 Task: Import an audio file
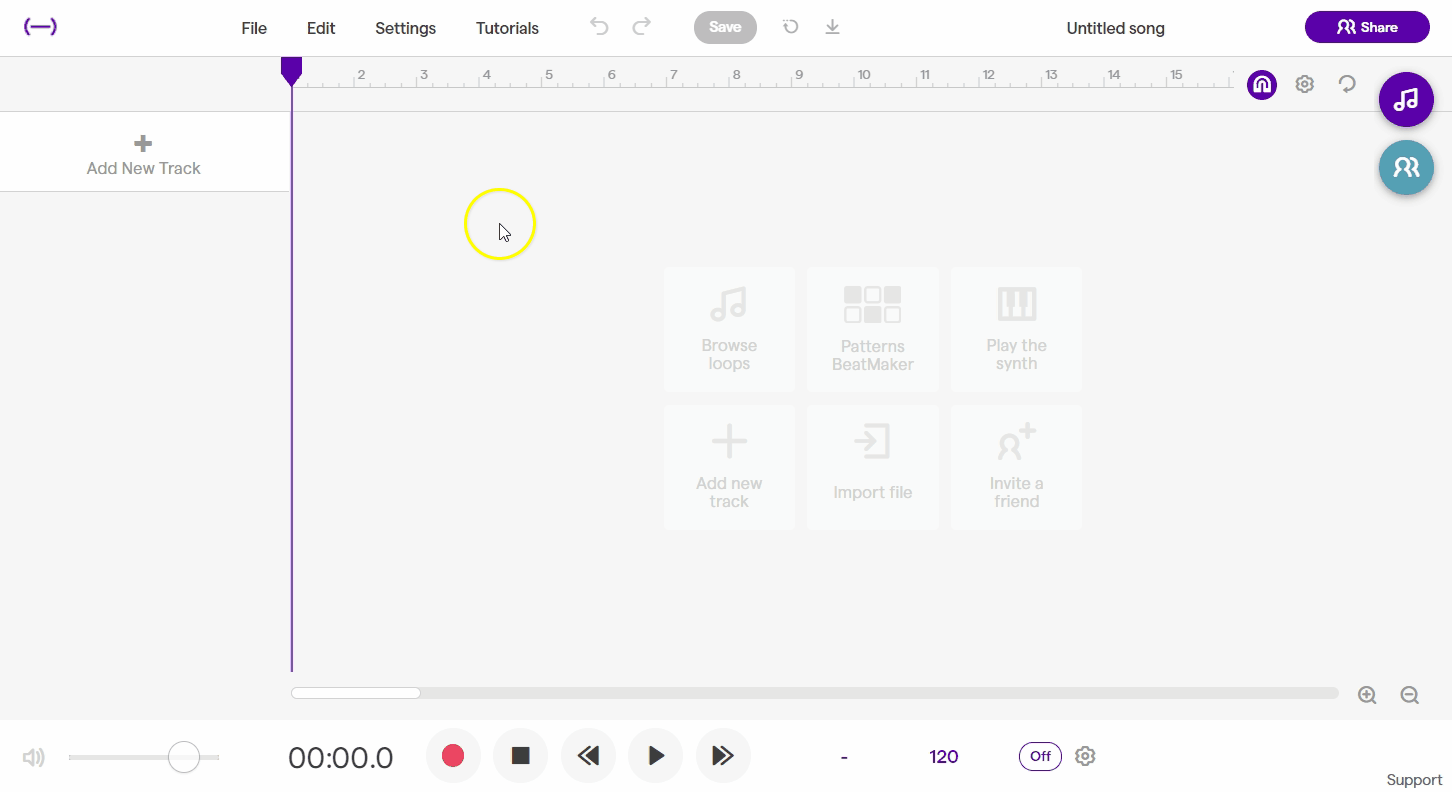click(872, 466)
